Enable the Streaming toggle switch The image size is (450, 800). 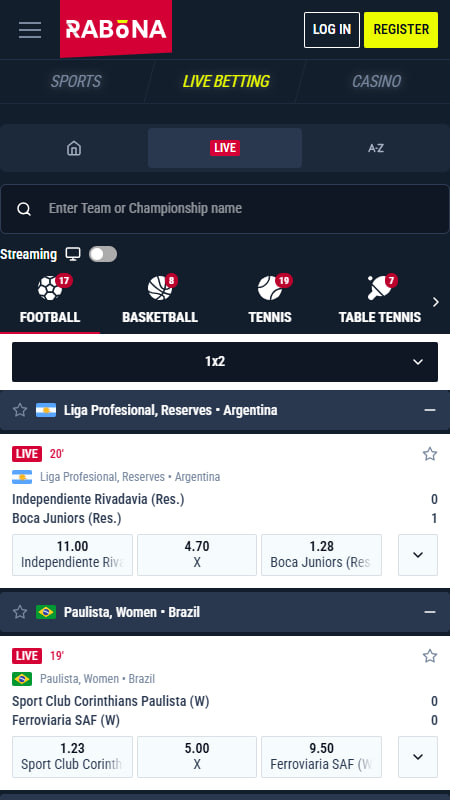point(103,254)
